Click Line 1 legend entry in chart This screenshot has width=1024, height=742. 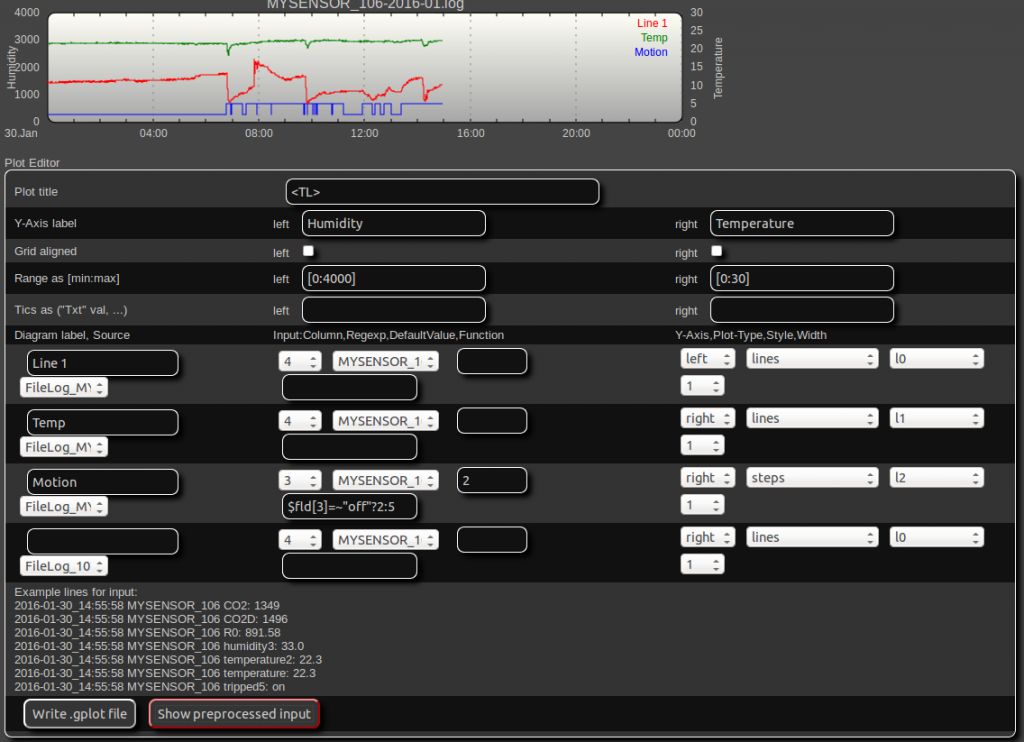click(651, 23)
